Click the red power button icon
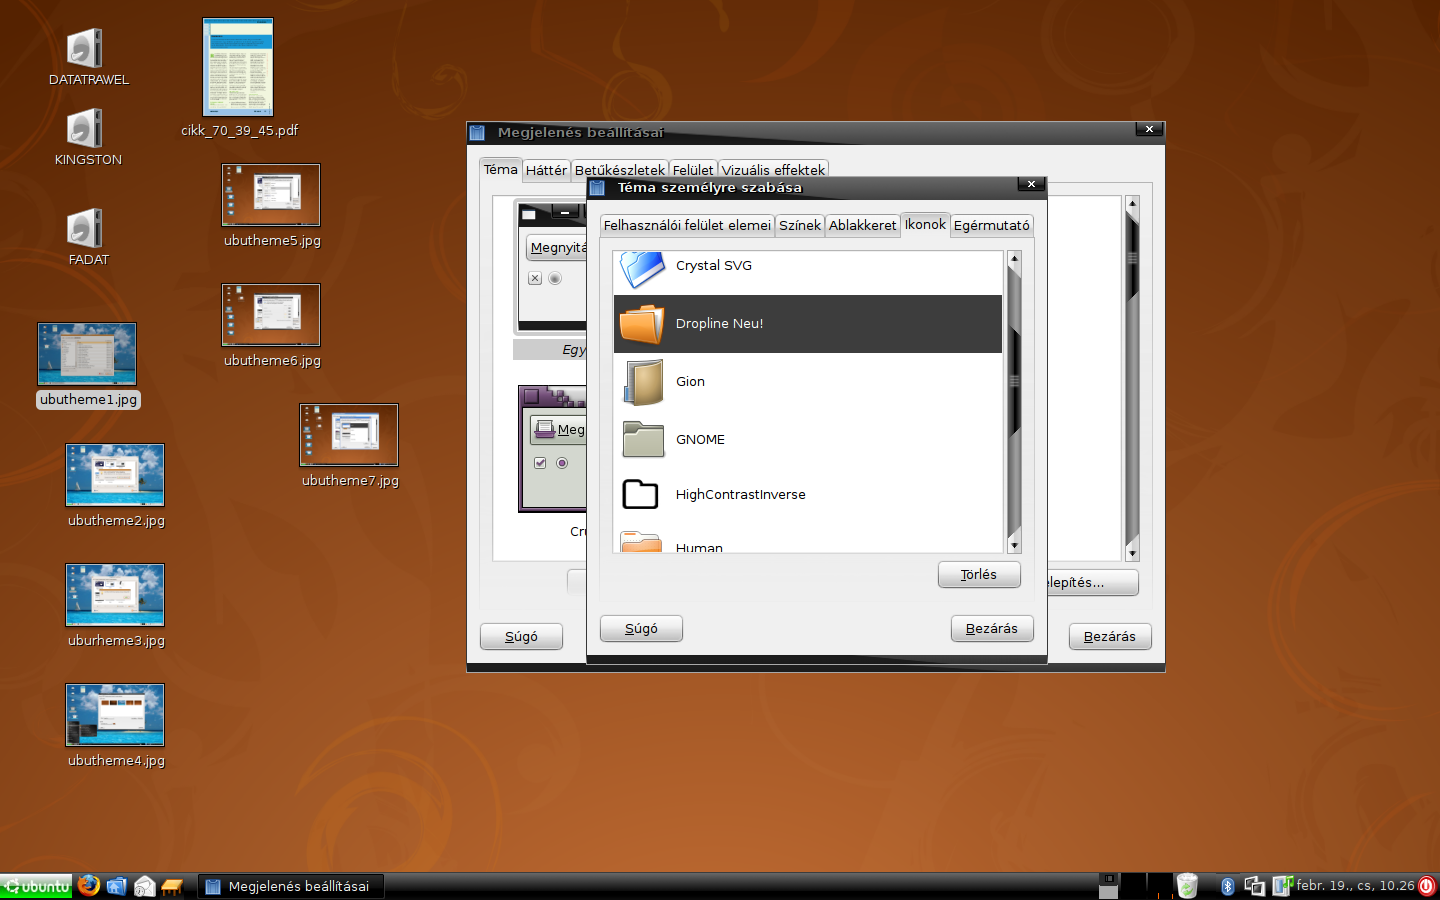 [x=1427, y=886]
